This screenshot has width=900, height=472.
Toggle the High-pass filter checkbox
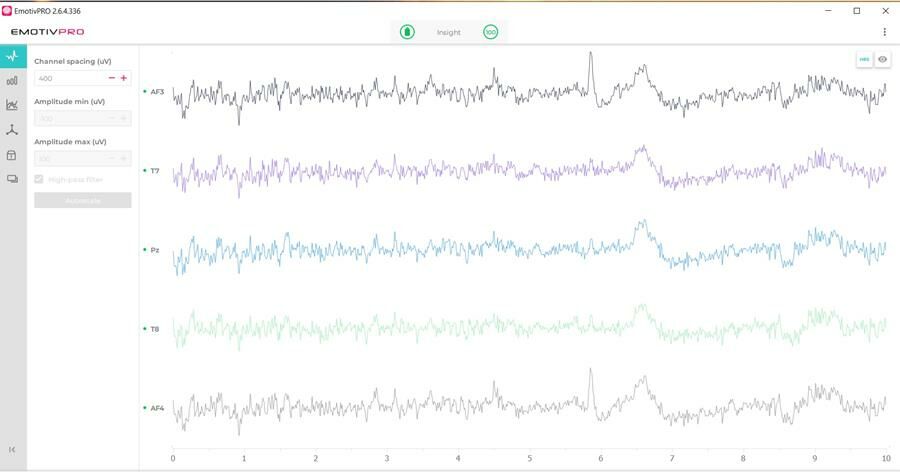39,179
